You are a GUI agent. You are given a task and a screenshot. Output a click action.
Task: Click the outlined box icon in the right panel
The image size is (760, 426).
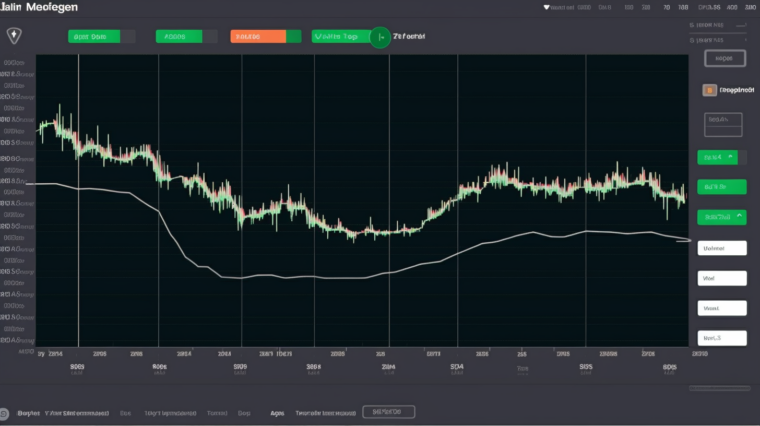pos(724,124)
